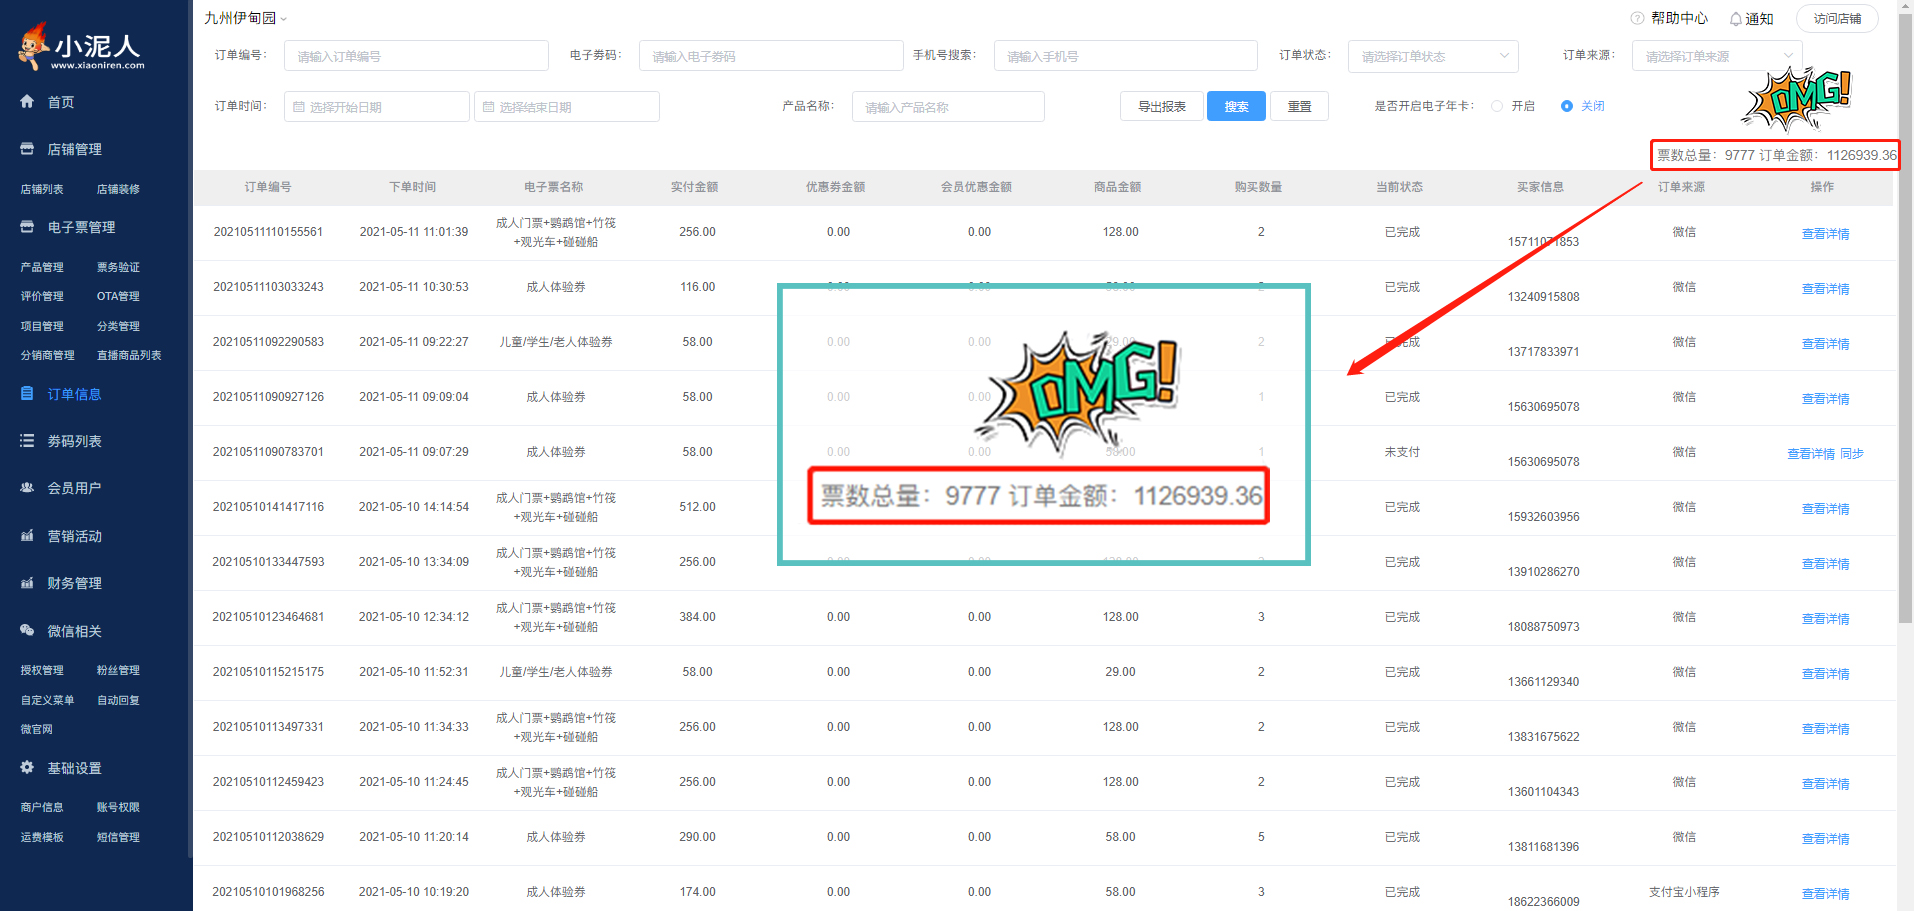This screenshot has height=911, width=1914.
Task: Select the 开启 radio for 电子年卡
Action: coord(1497,106)
